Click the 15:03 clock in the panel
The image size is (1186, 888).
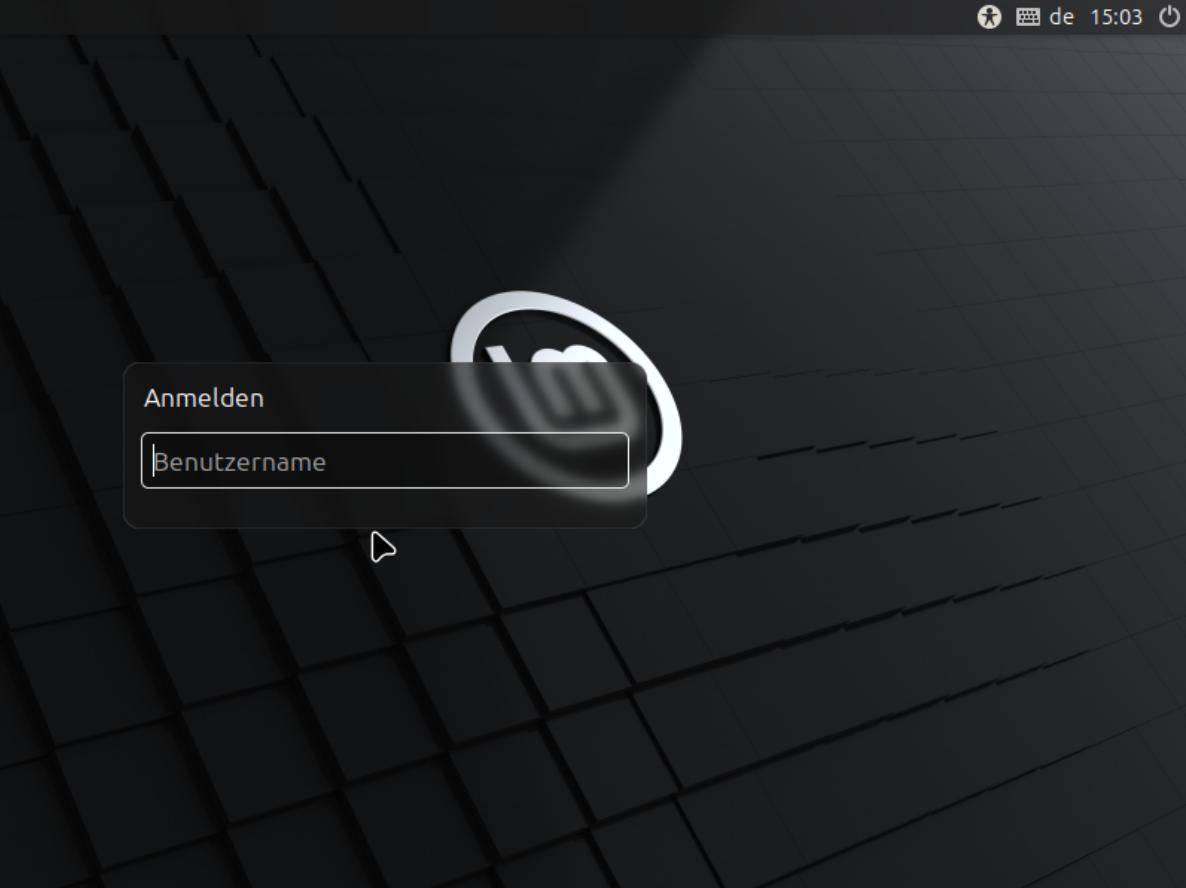[x=1116, y=17]
